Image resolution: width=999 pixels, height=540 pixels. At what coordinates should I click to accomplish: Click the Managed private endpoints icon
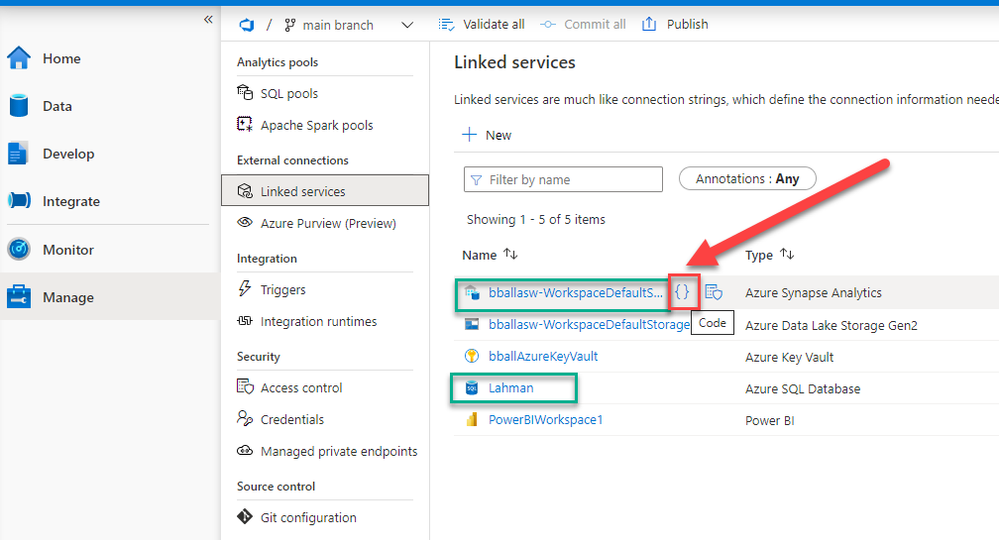point(245,450)
